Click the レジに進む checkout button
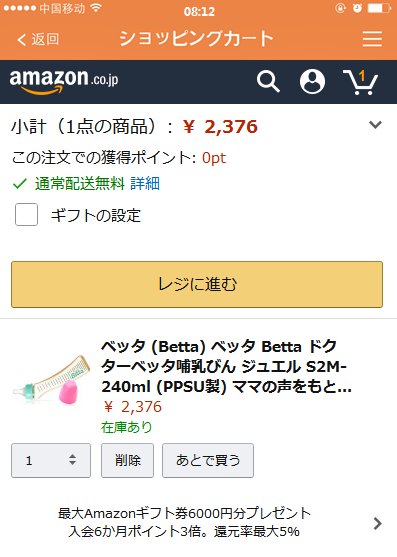The width and height of the screenshot is (397, 557). tap(197, 285)
